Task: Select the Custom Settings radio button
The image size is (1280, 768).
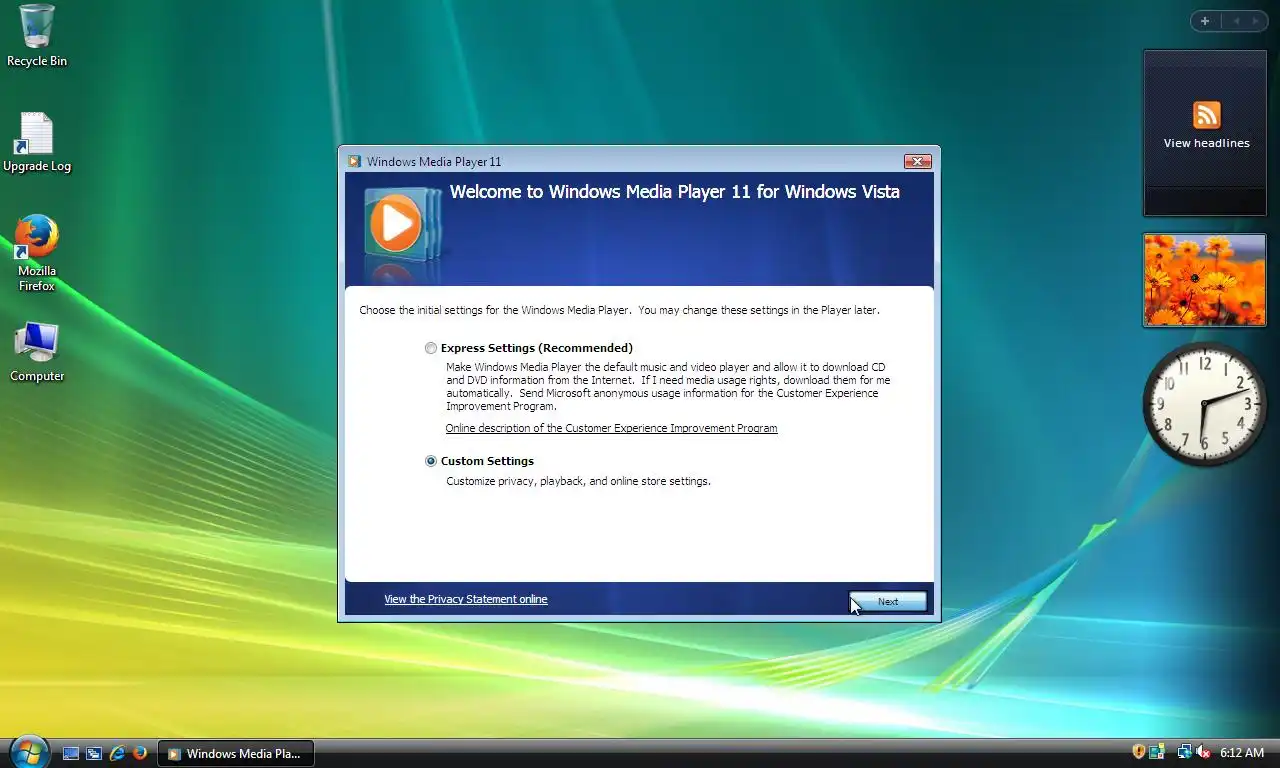Action: coord(431,461)
